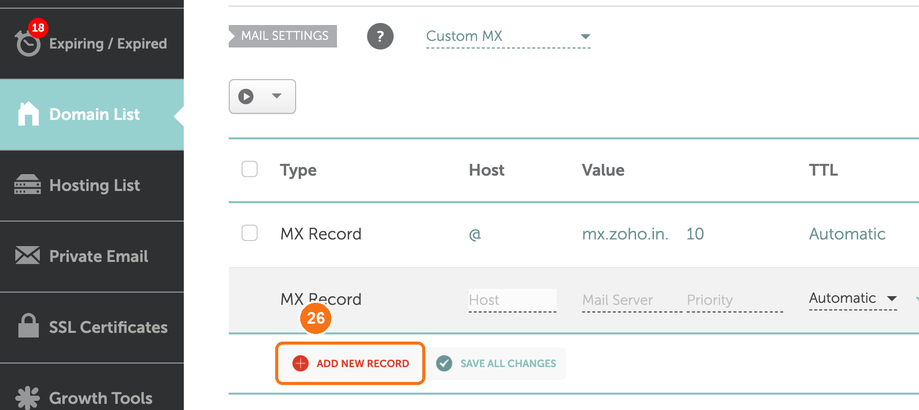Go to Hosting List in sidebar

tap(91, 185)
